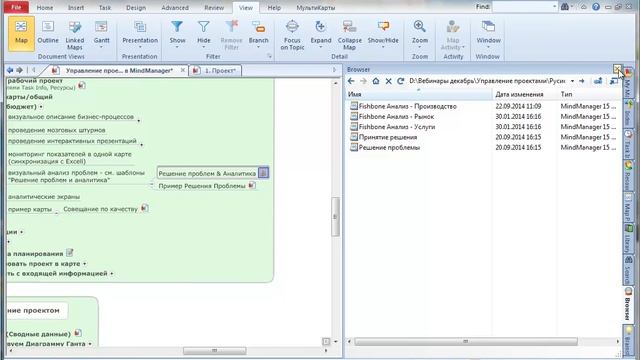Refresh the Browser pane
Image resolution: width=640 pixels, height=360 pixels.
point(401,81)
